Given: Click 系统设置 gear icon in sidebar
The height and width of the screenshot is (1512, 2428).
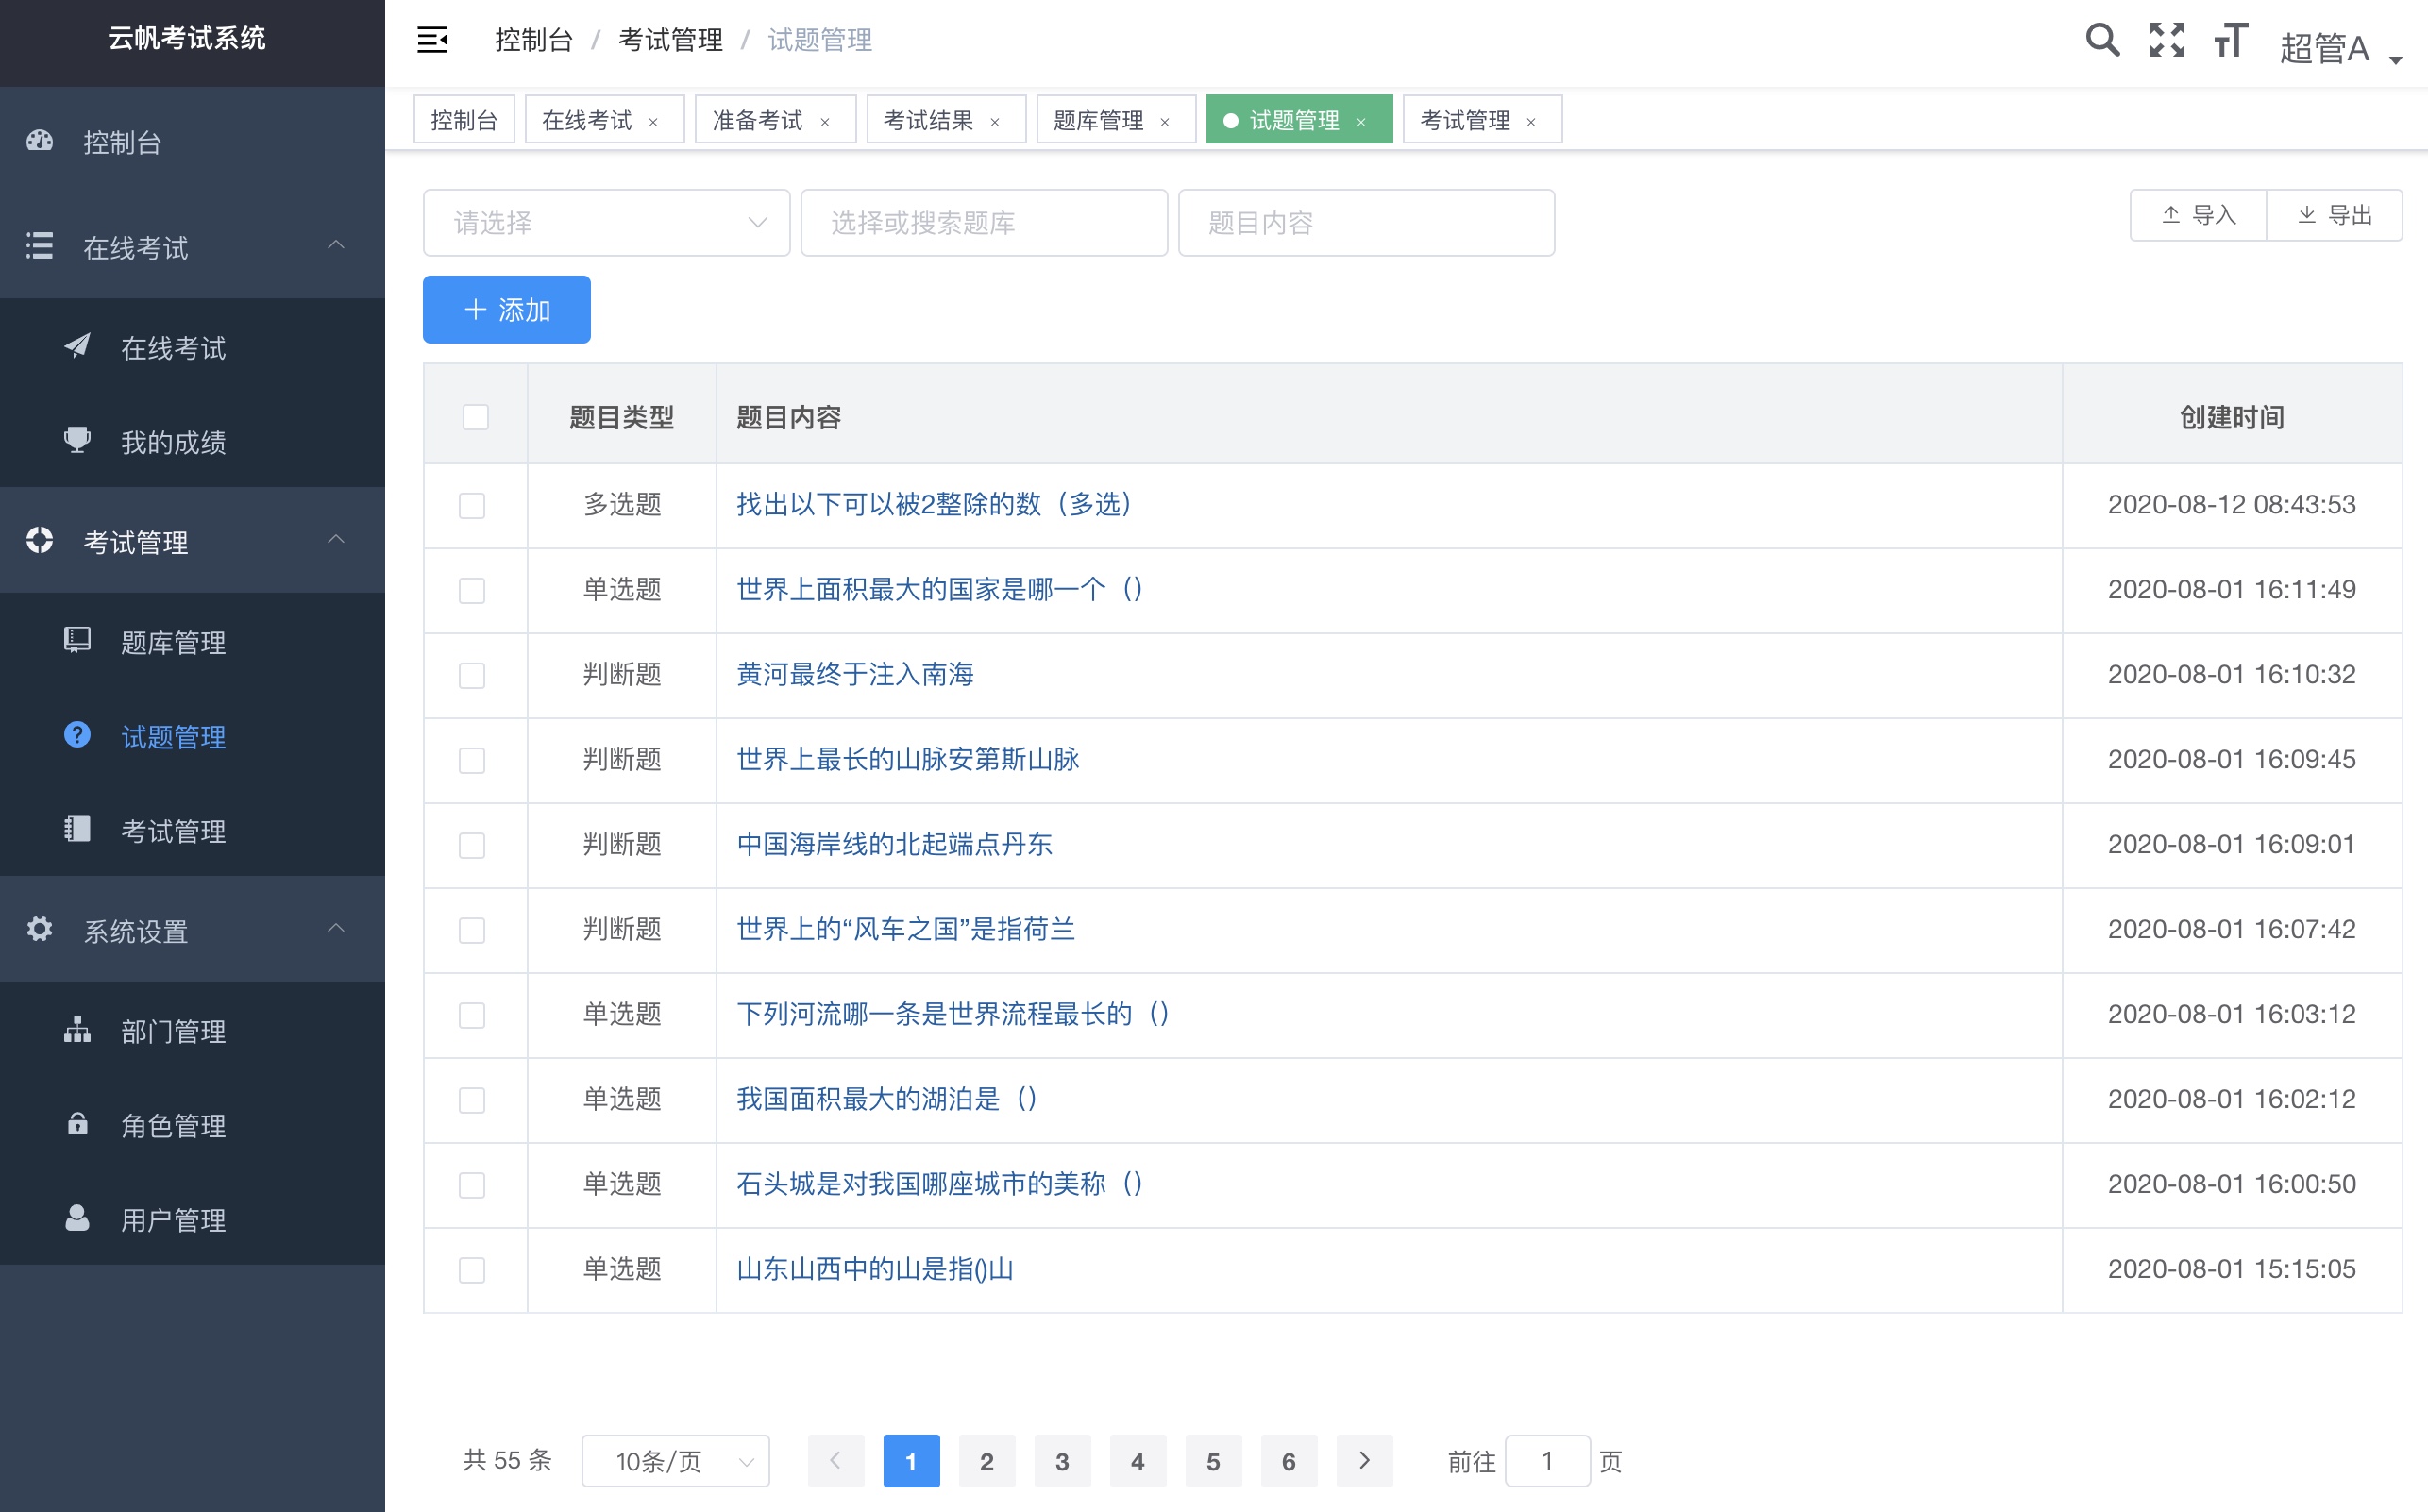Looking at the screenshot, I should 39,930.
